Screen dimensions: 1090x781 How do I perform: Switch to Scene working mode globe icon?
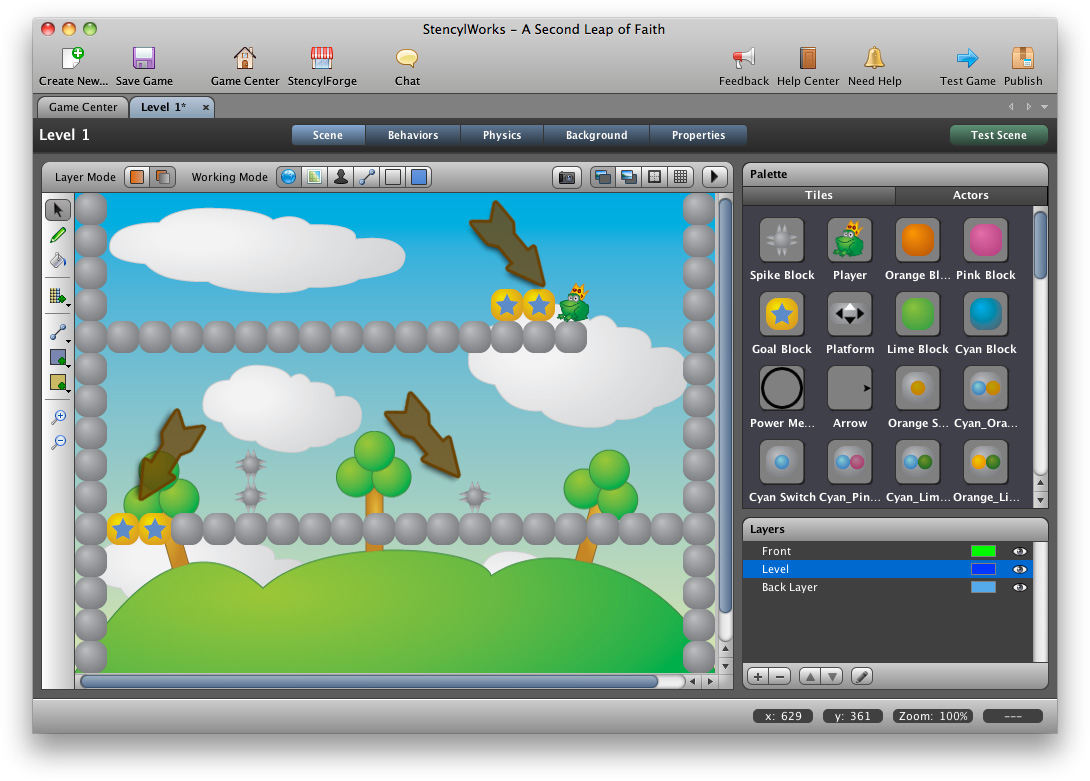[288, 177]
